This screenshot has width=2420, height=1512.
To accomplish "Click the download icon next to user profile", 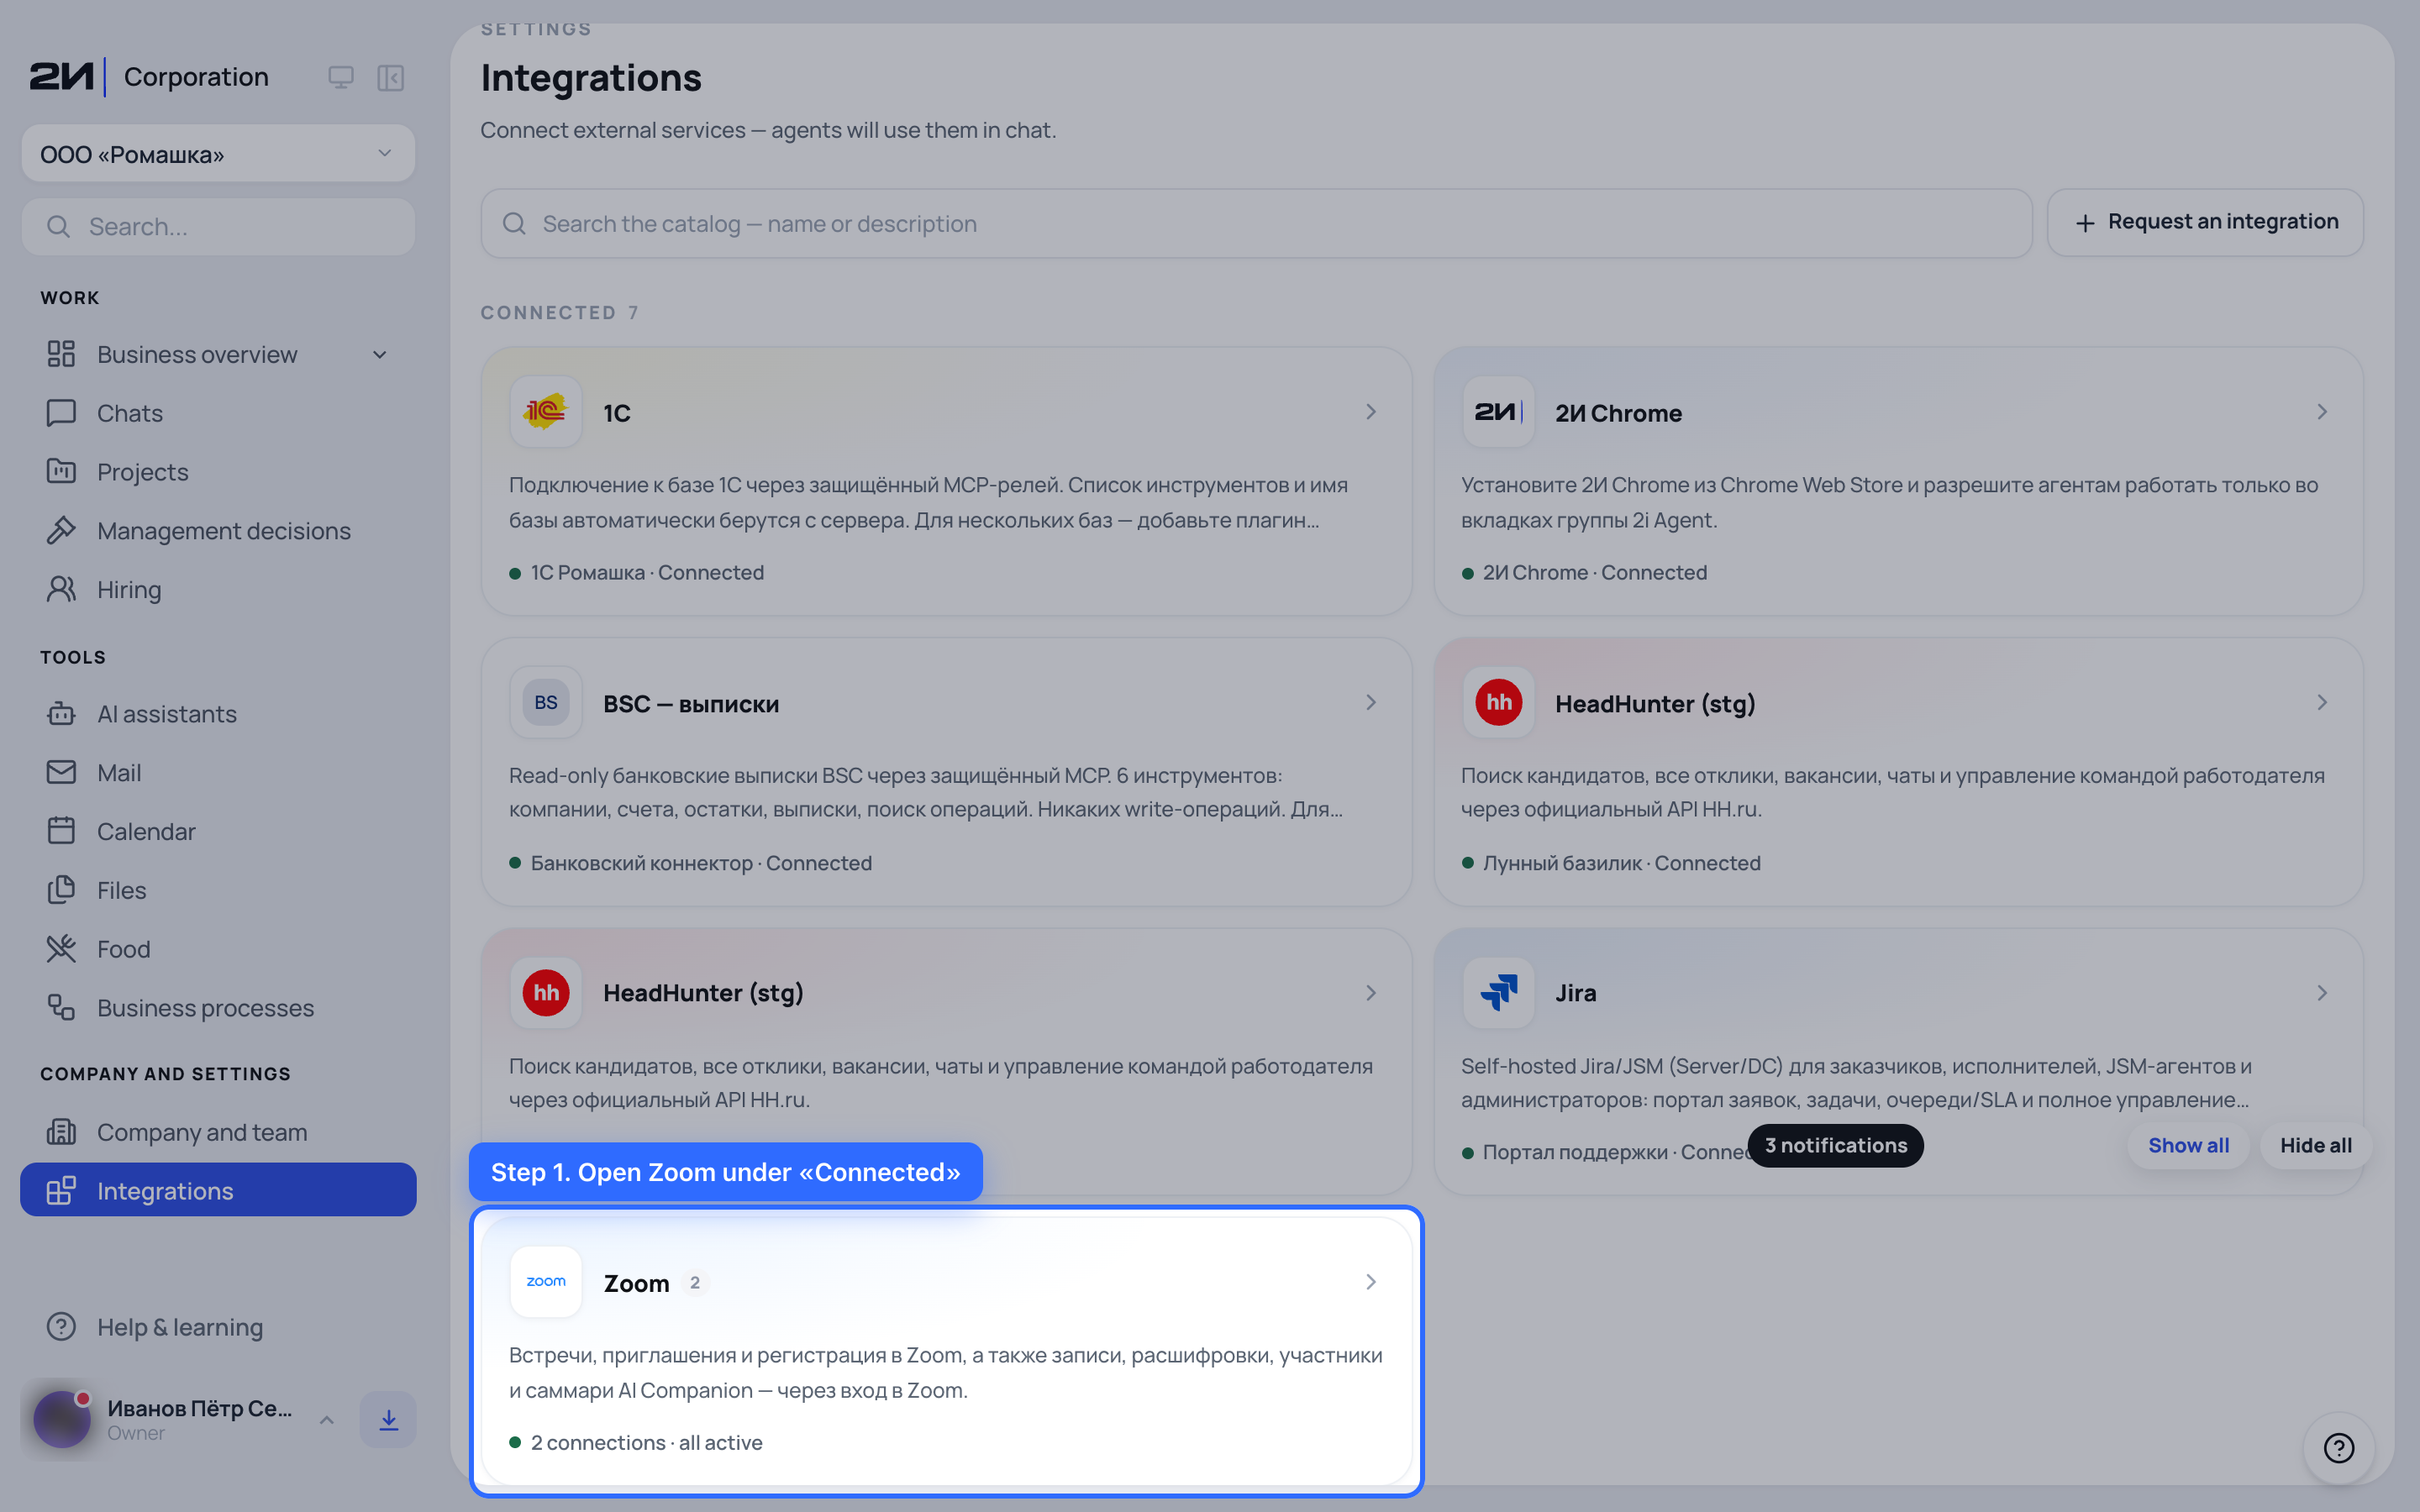I will coord(388,1419).
